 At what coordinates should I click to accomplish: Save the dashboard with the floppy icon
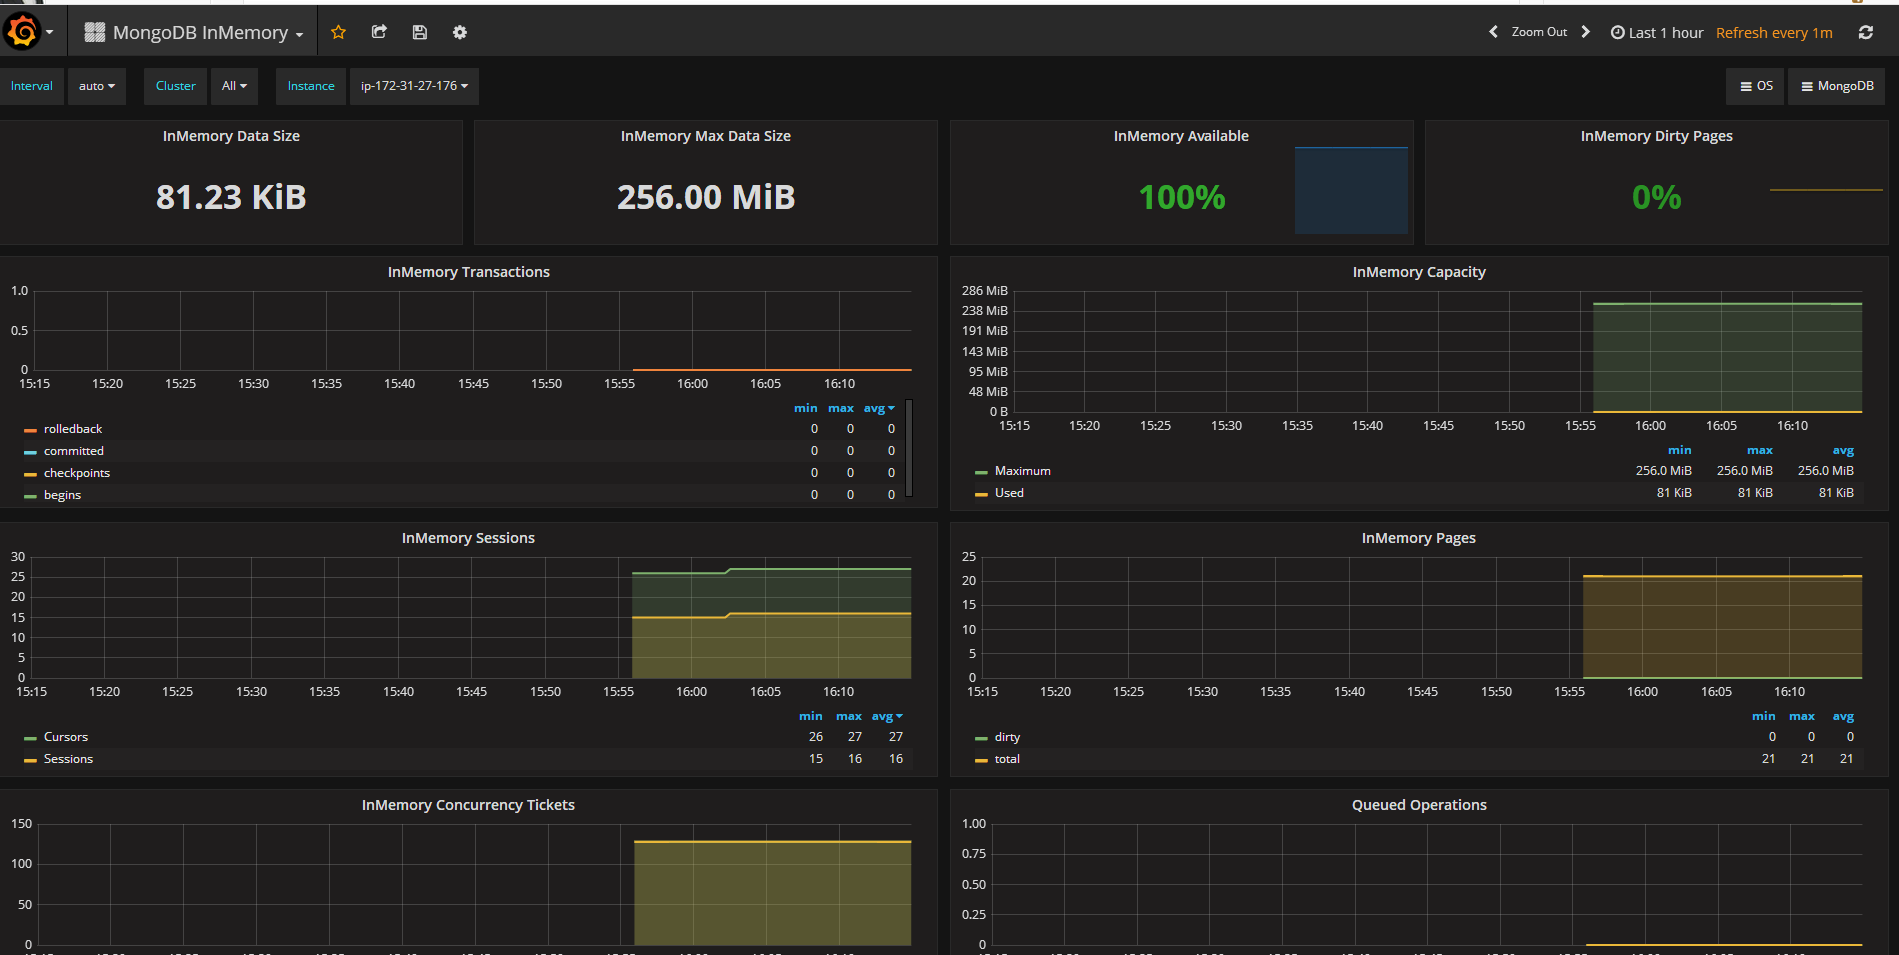point(419,32)
